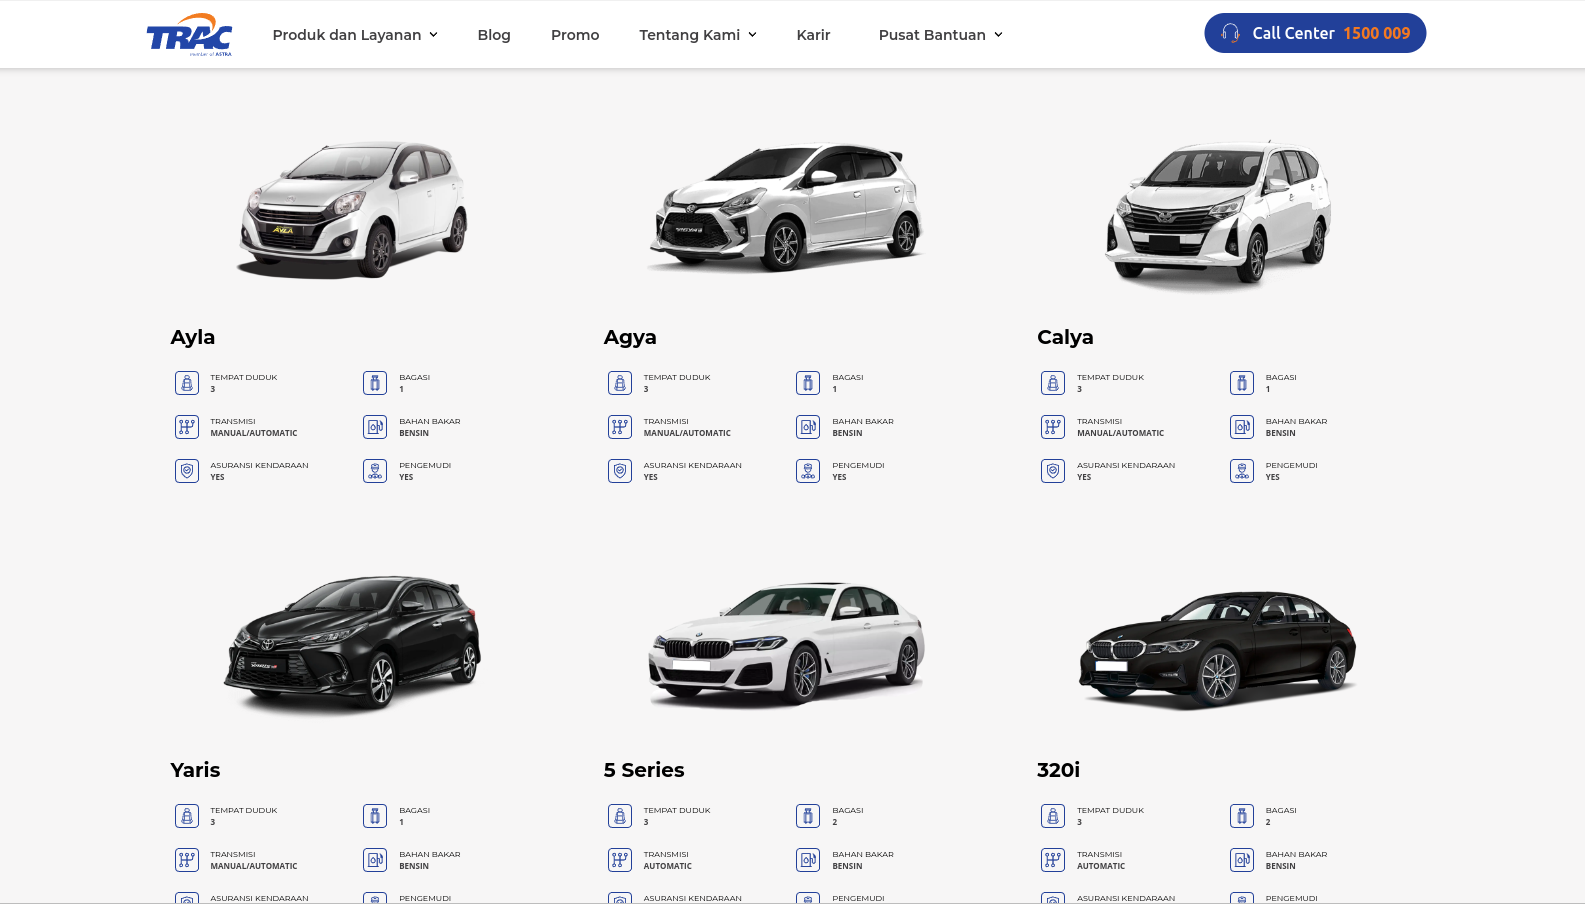Click Ayla's Transmisi gearshift icon
The height and width of the screenshot is (904, 1585).
click(x=187, y=427)
